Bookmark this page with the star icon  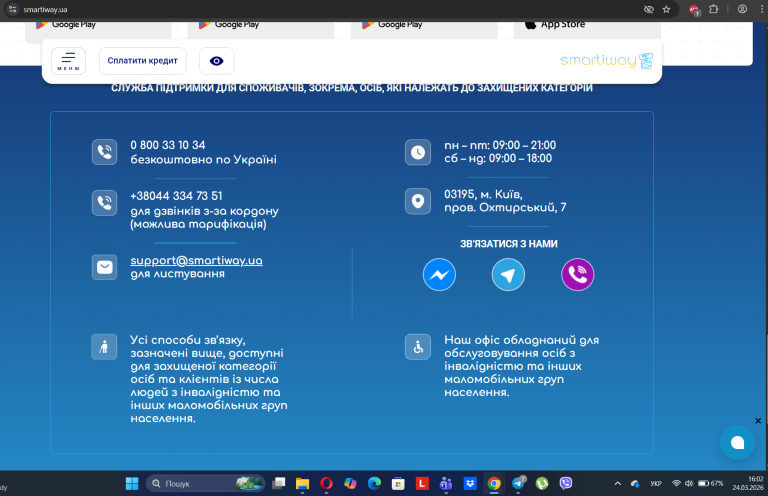pyautogui.click(x=666, y=9)
